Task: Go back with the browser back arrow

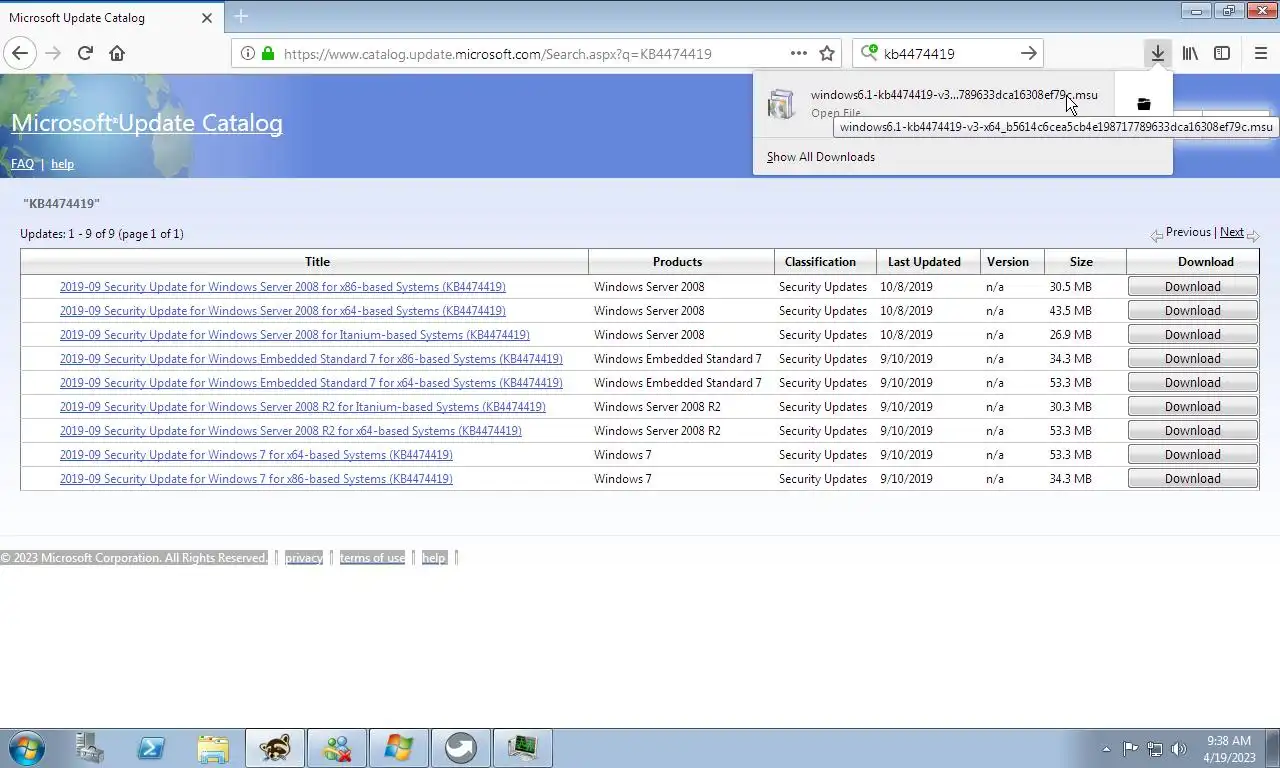Action: (20, 53)
